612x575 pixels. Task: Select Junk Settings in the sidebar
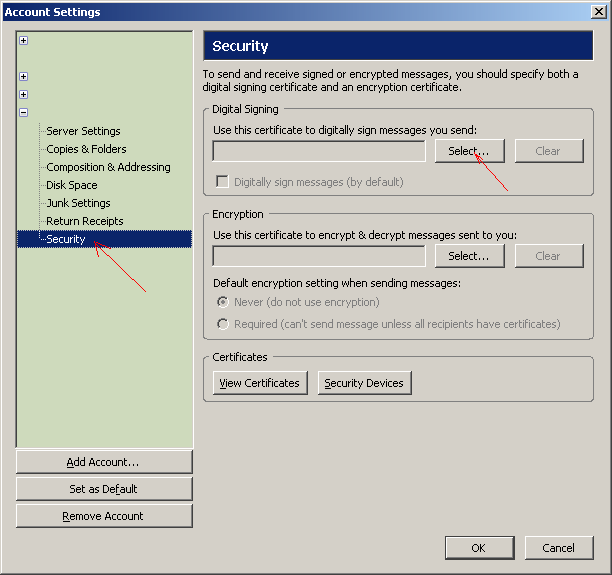point(78,203)
